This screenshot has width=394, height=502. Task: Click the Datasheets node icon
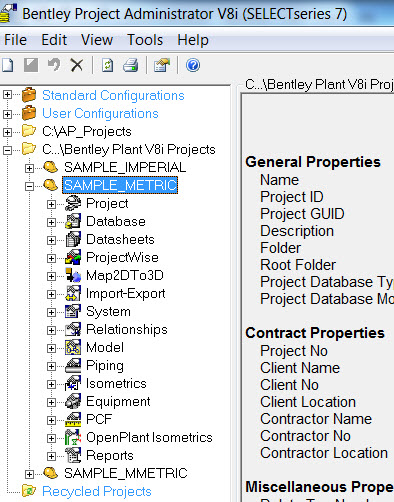(x=73, y=239)
